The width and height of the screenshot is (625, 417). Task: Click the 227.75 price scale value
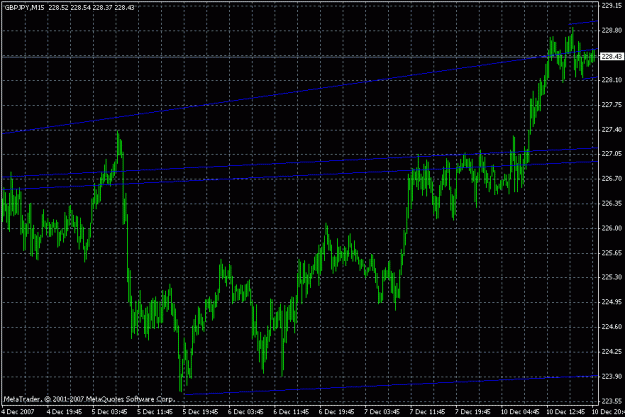coord(611,105)
